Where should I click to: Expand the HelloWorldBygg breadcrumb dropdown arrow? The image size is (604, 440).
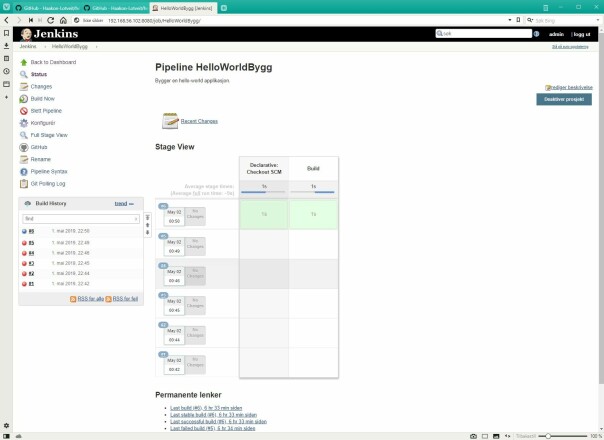tap(96, 47)
